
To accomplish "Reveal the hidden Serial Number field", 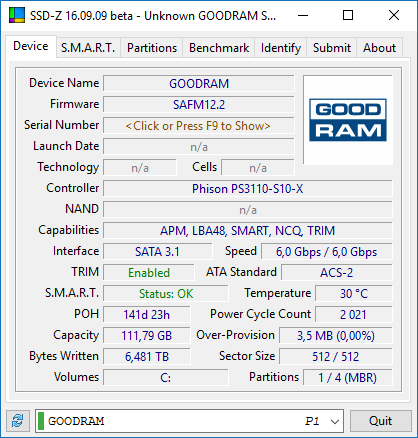I will pos(199,126).
